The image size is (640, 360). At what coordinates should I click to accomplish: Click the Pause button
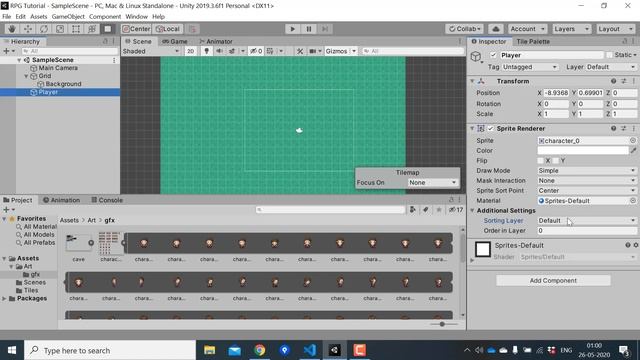point(309,29)
